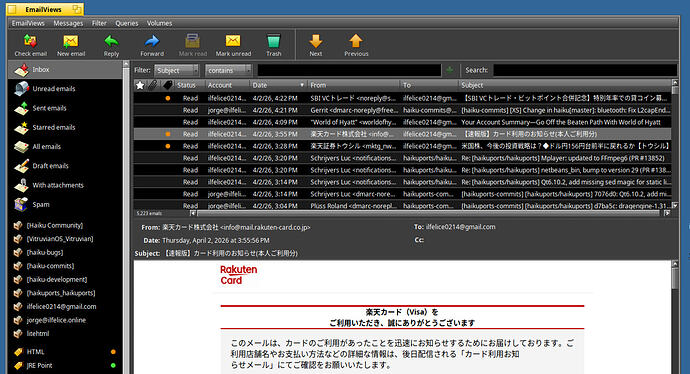Open the EmailViews menu

[28, 23]
